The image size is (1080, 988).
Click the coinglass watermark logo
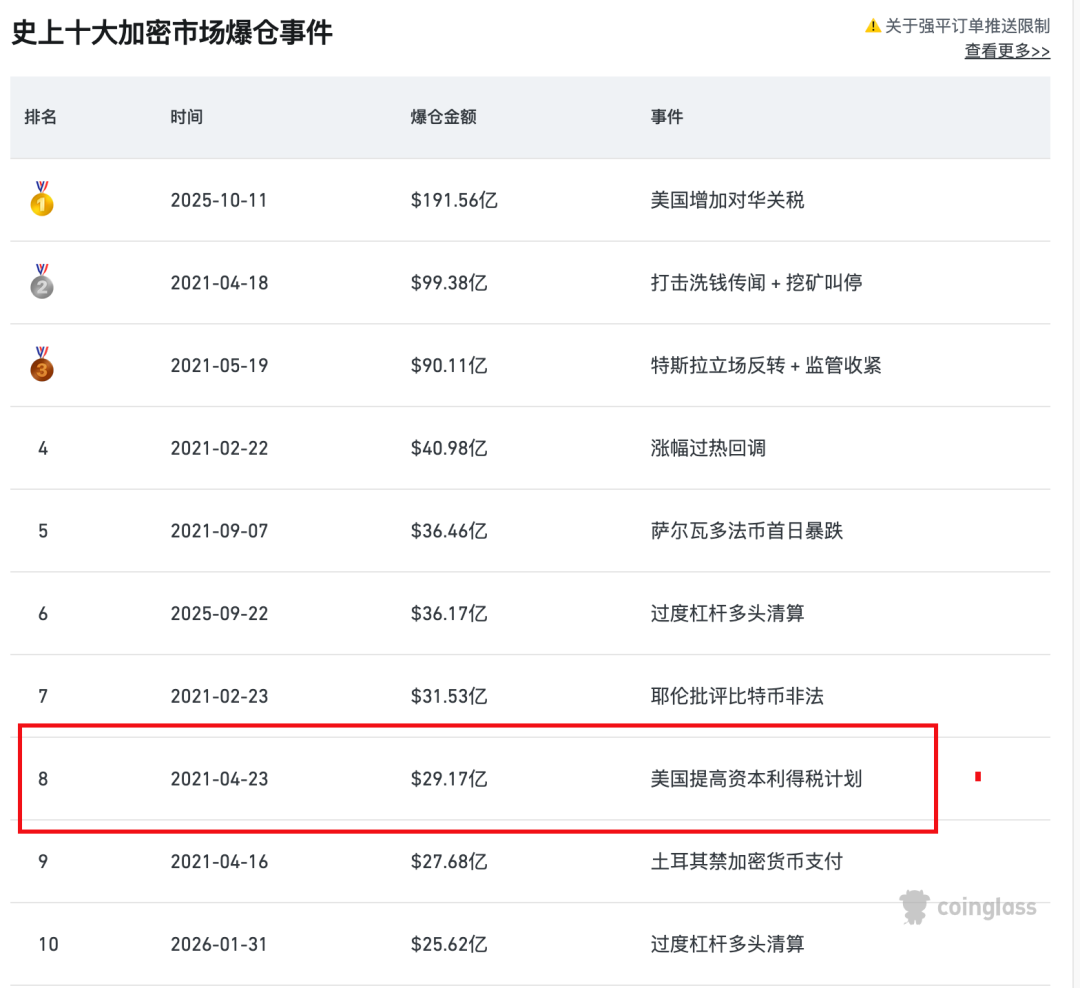coord(968,907)
